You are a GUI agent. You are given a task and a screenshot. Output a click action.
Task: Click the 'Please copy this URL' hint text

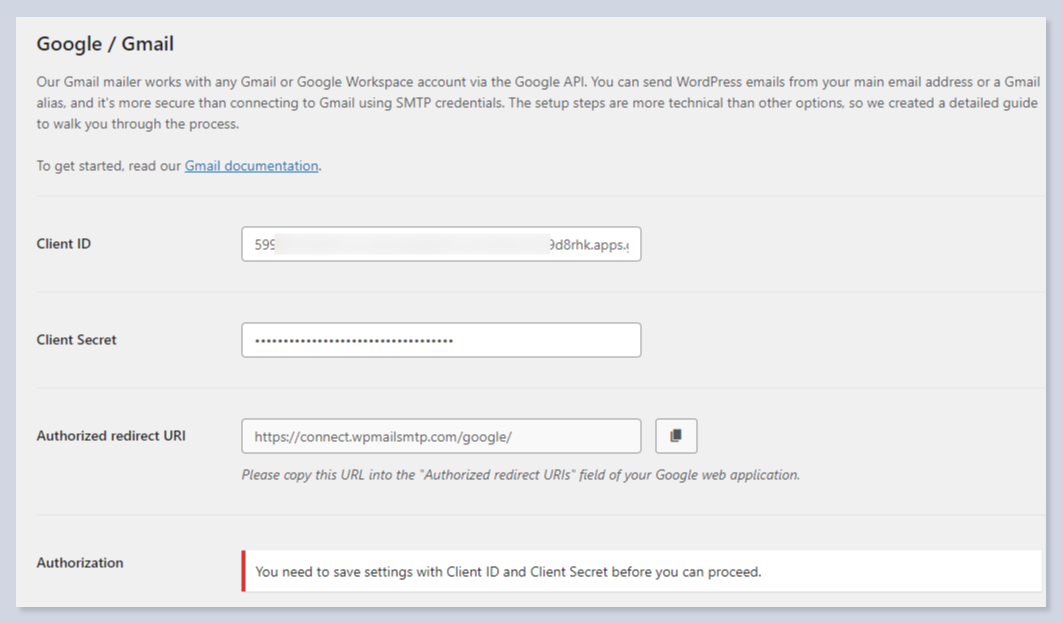(x=521, y=475)
